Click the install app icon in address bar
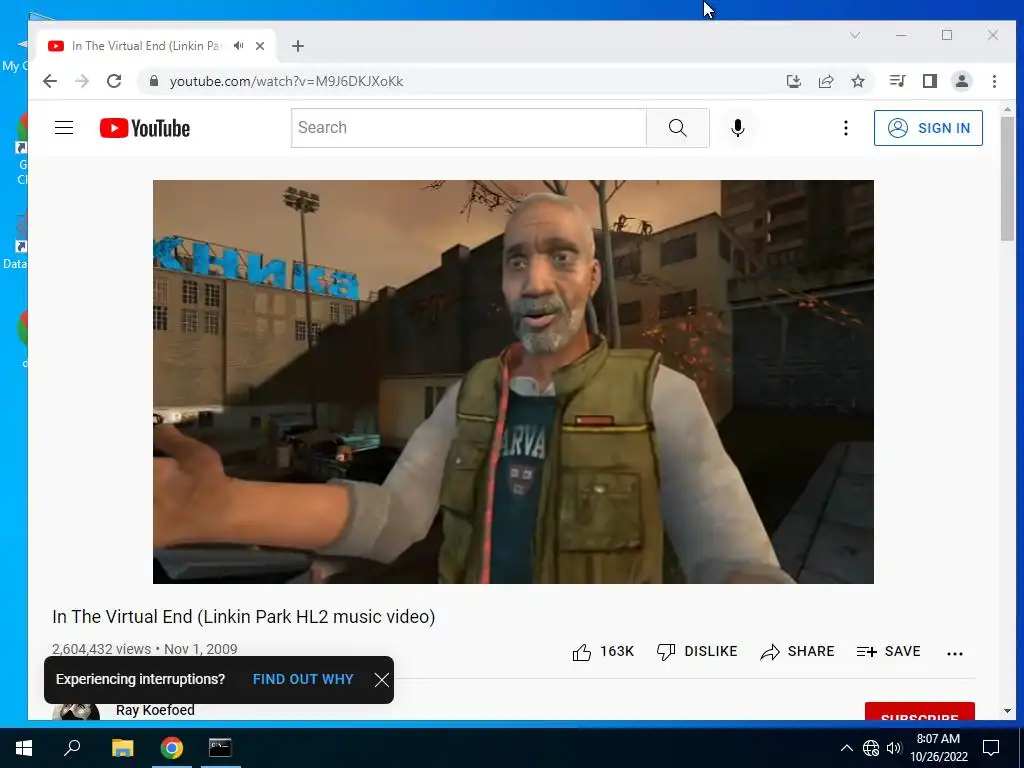 (793, 81)
